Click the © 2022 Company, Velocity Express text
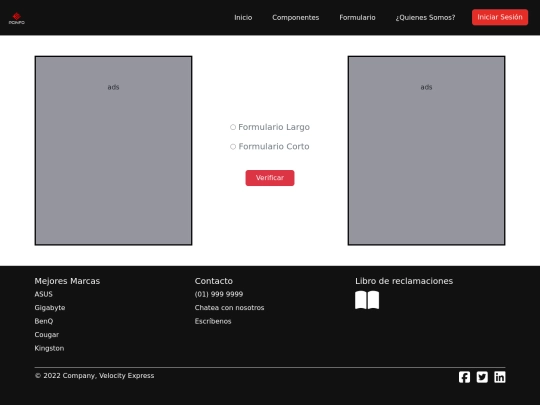Image resolution: width=540 pixels, height=405 pixels. [94, 375]
